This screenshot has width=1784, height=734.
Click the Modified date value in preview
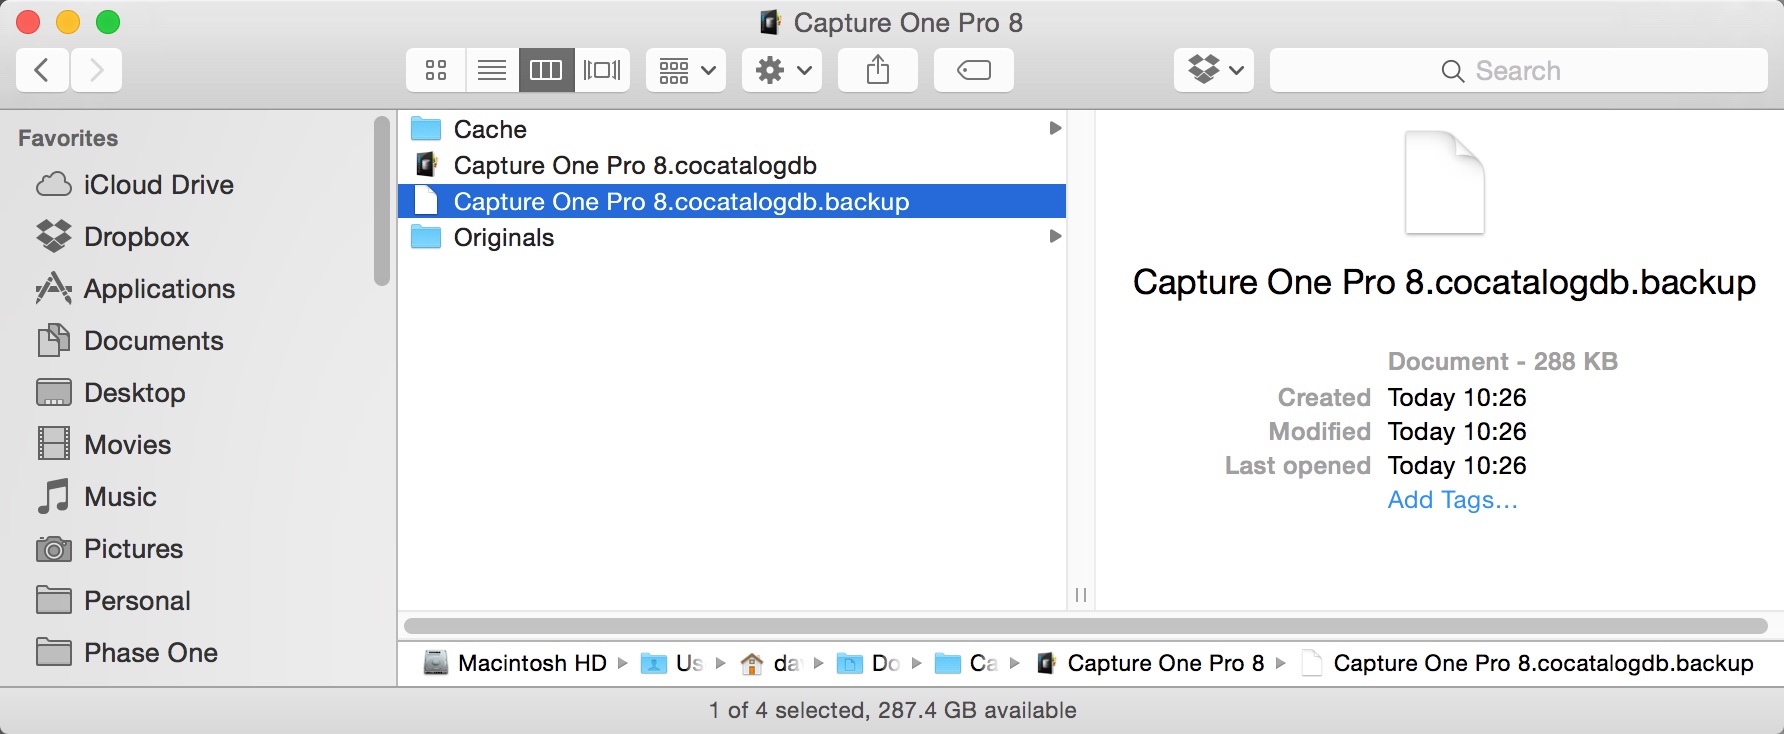click(1457, 432)
